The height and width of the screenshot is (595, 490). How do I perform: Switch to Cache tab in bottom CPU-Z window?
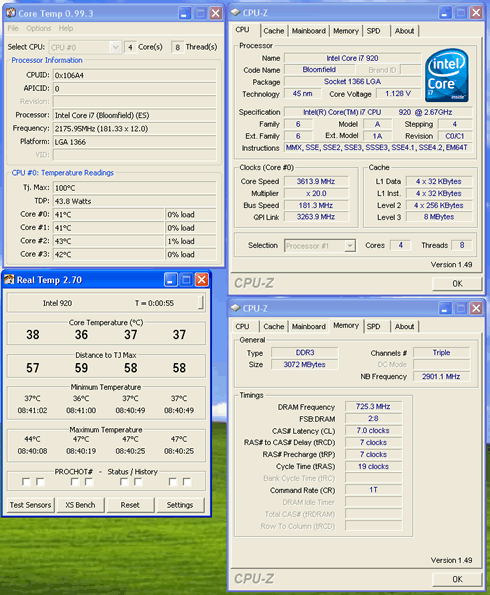click(274, 326)
